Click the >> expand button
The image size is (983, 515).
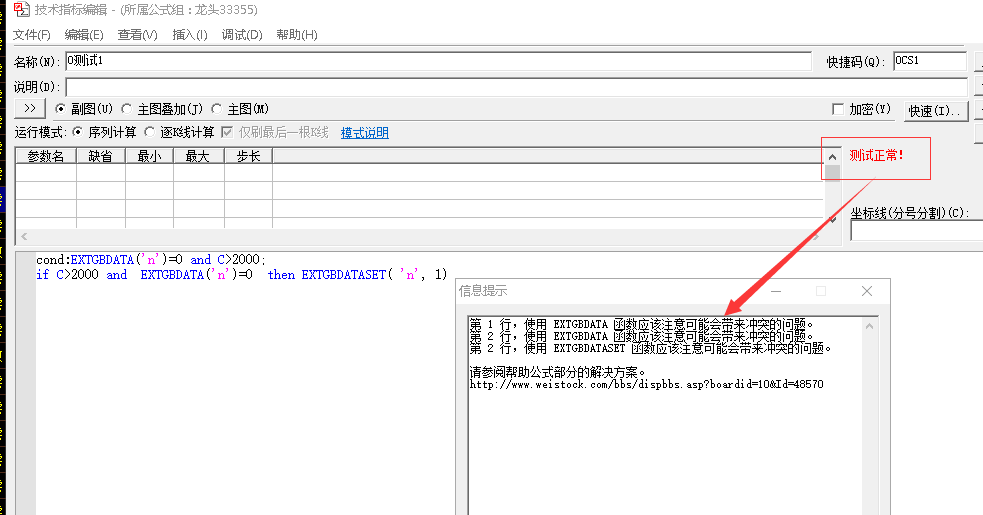click(29, 108)
